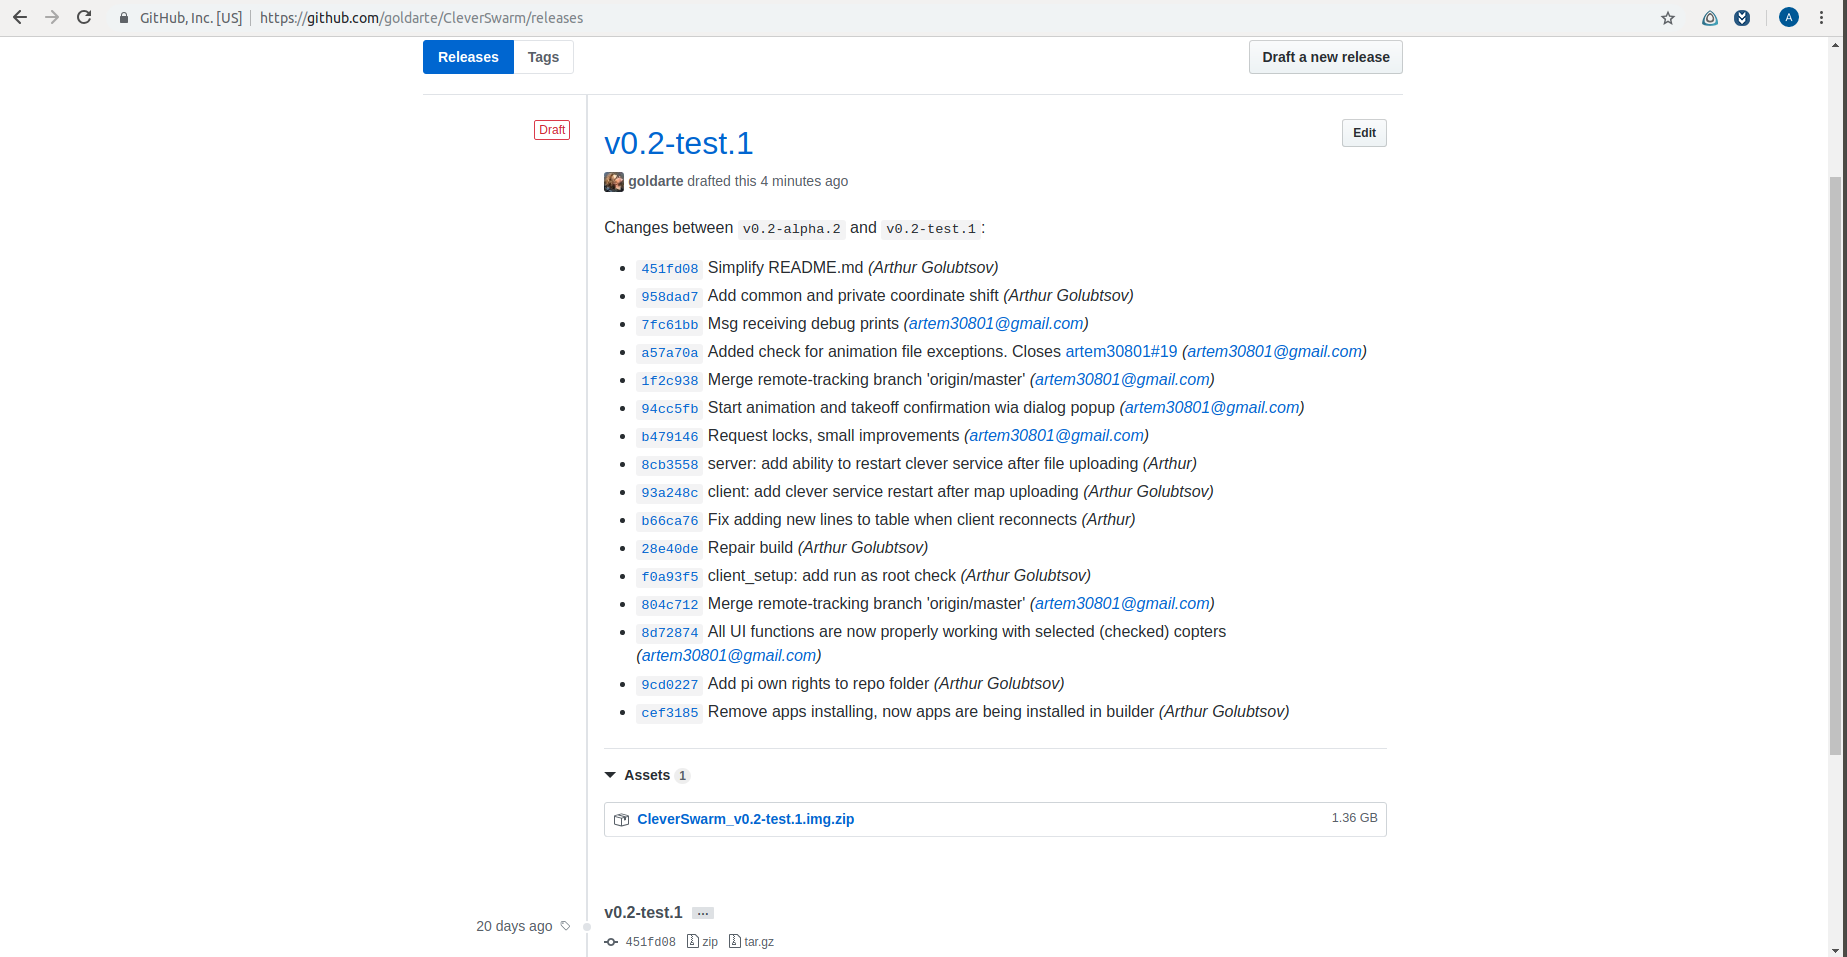This screenshot has height=957, width=1847.
Task: Download CleverSwarm_v0.2-test.1.img.zip asset
Action: 745,819
